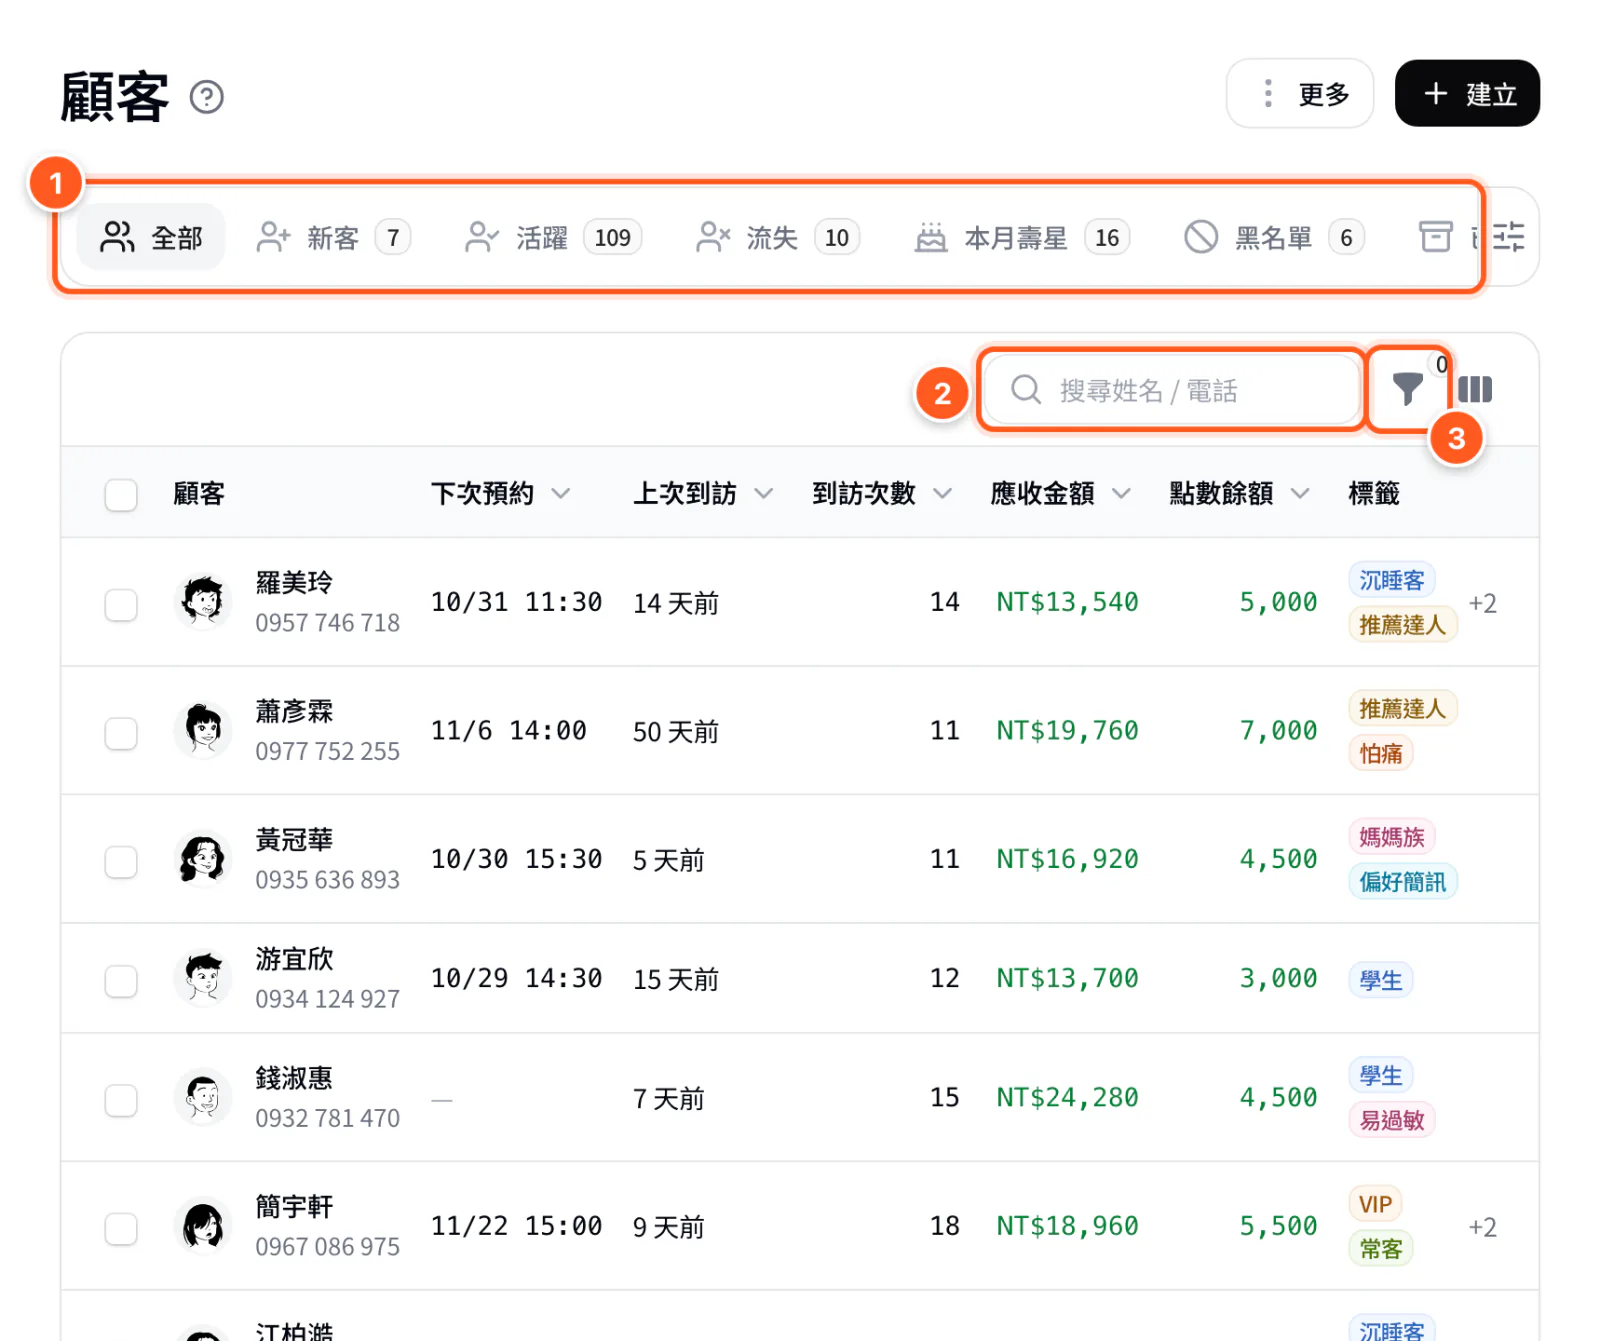Open the 本月壽星 birthday tab
This screenshot has height=1341, width=1600.
coord(1022,237)
